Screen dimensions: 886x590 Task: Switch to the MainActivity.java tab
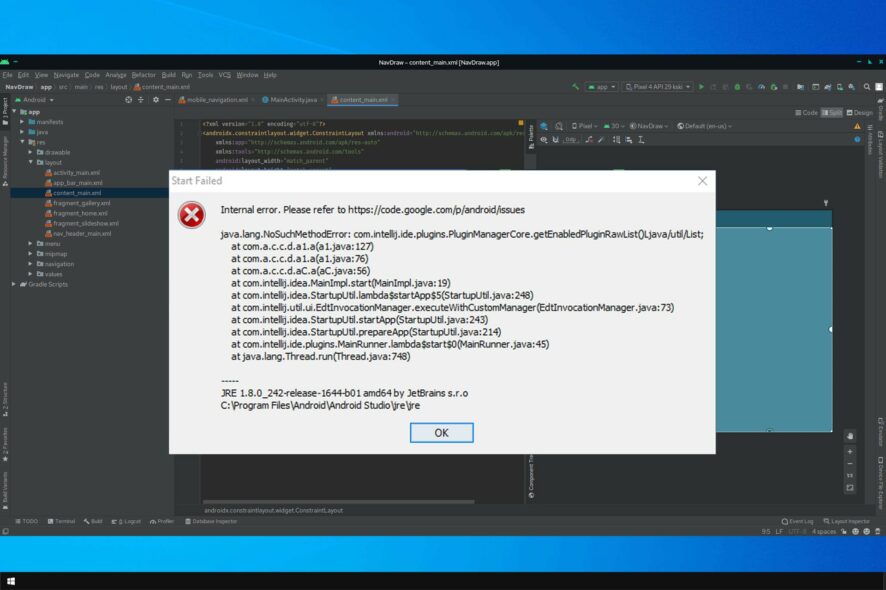pyautogui.click(x=289, y=100)
